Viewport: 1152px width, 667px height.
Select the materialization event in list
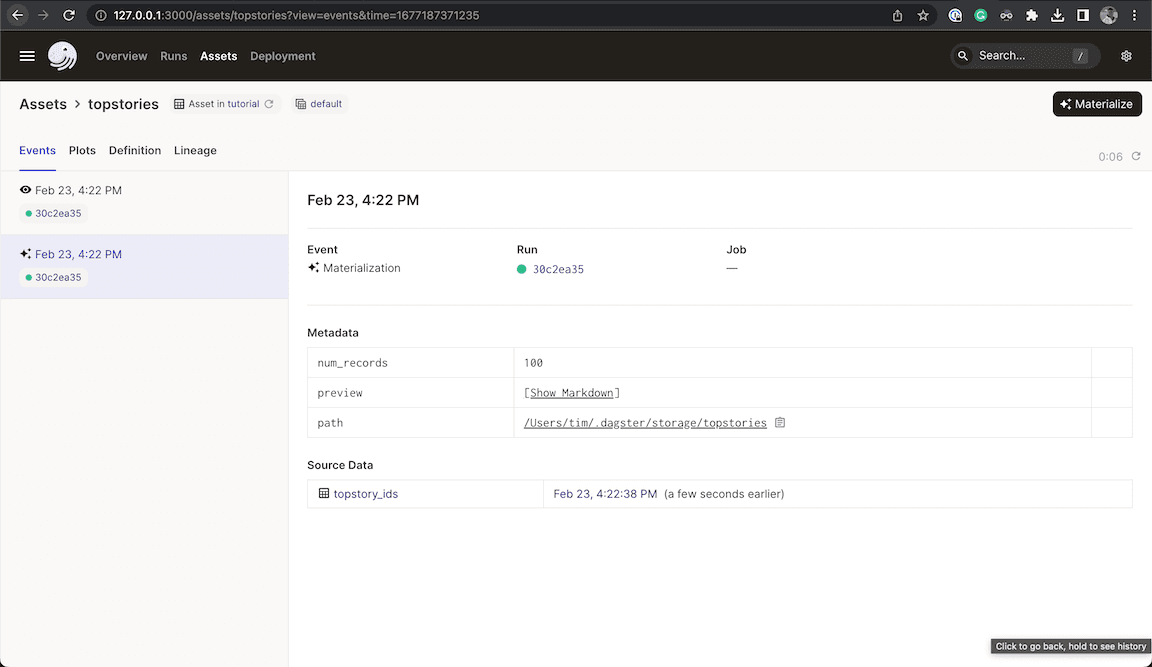(x=78, y=255)
